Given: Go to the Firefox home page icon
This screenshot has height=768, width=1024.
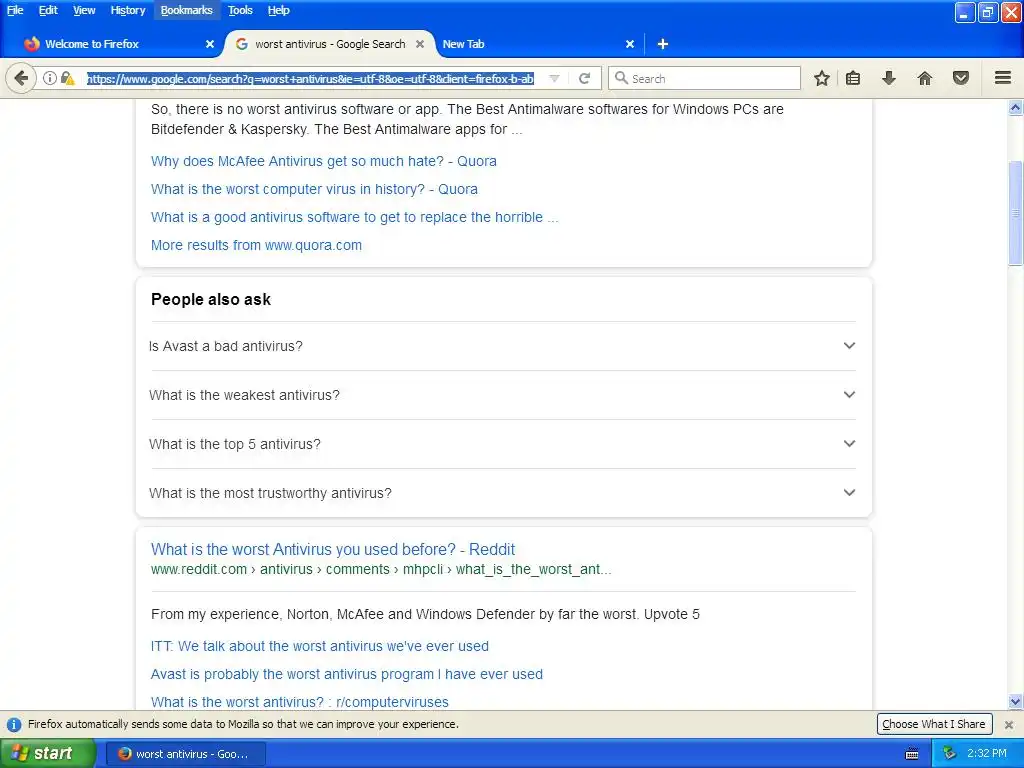Looking at the screenshot, I should 925,78.
